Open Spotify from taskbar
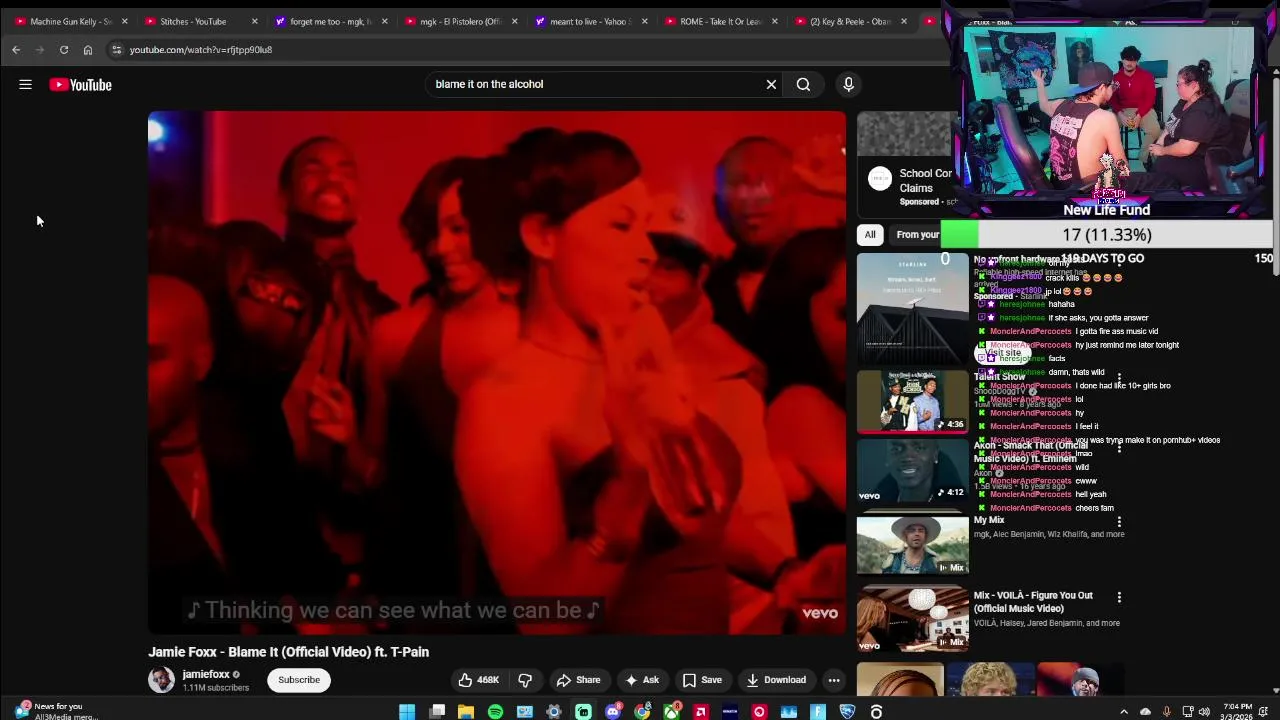1280x720 pixels. (495, 712)
